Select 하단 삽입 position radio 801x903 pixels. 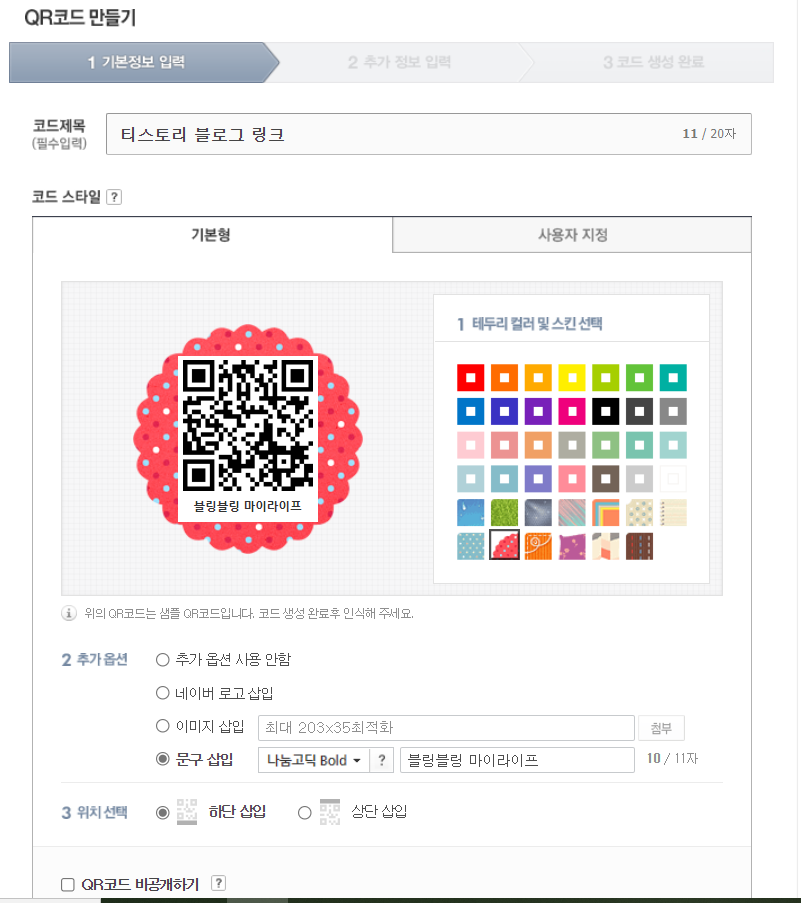(162, 813)
